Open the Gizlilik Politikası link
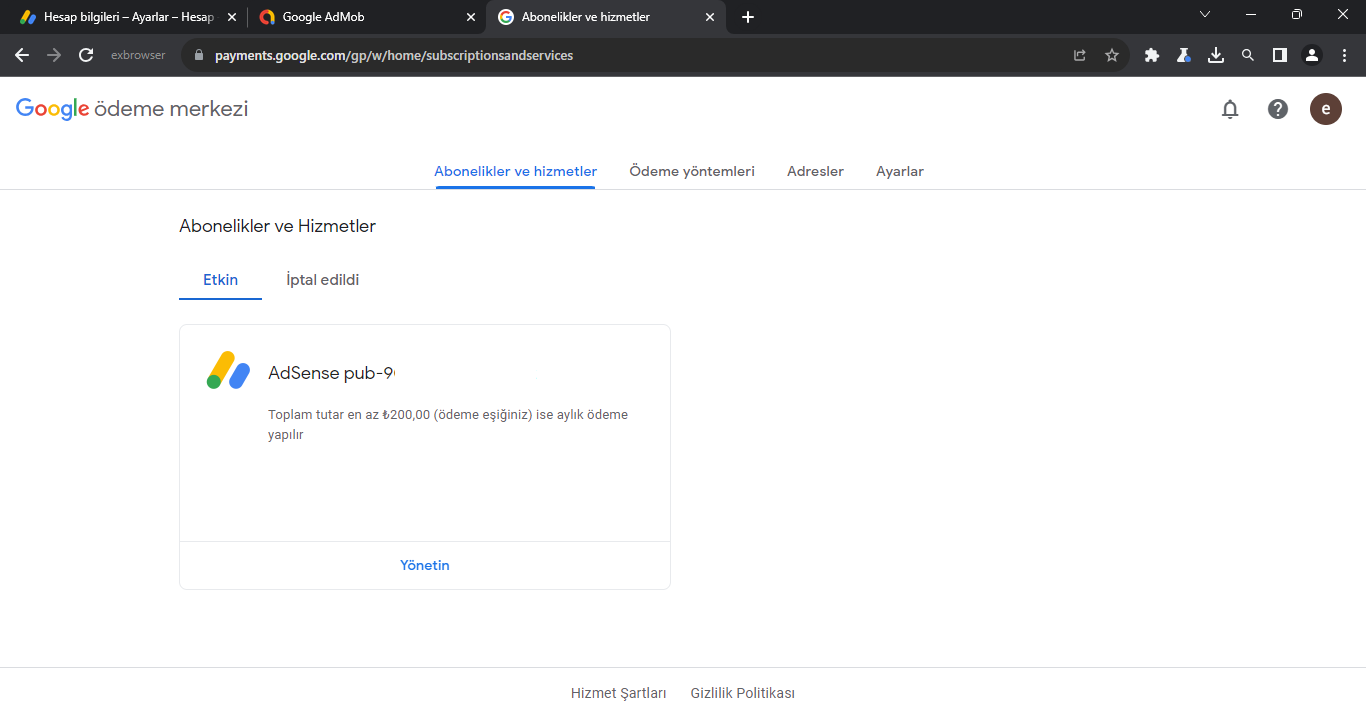The width and height of the screenshot is (1366, 720). click(742, 693)
